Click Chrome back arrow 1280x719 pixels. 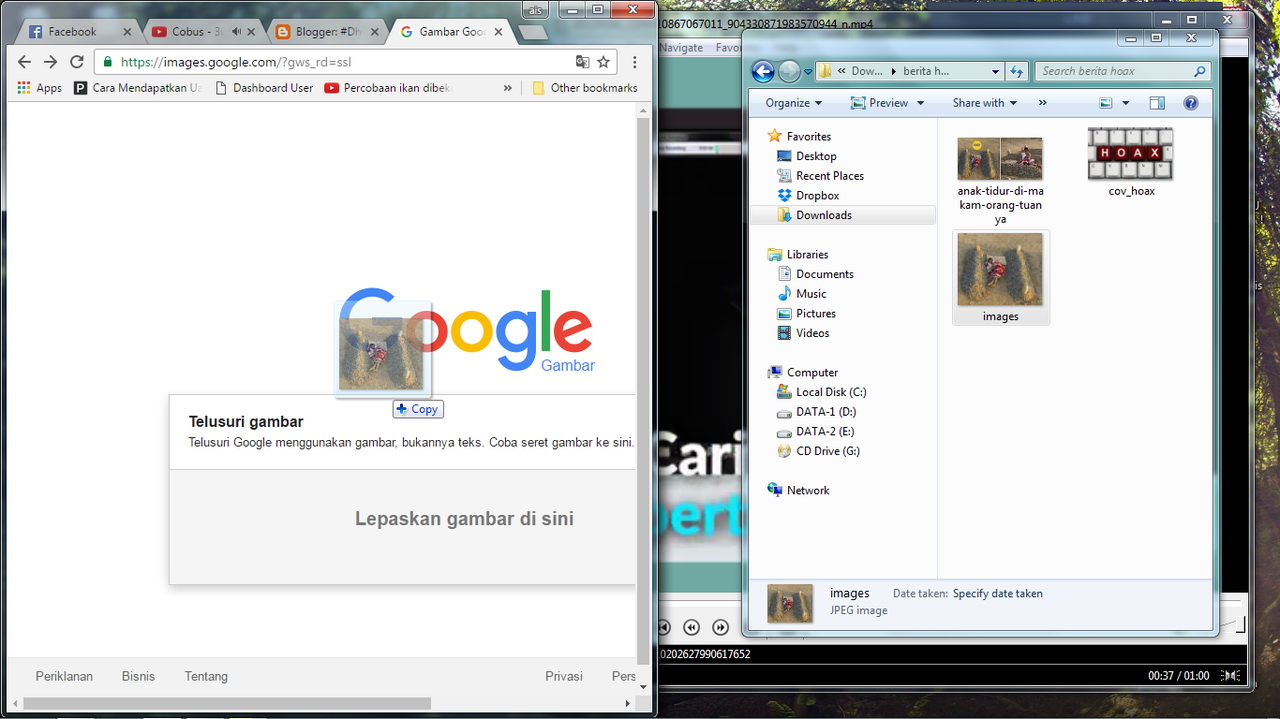point(25,62)
